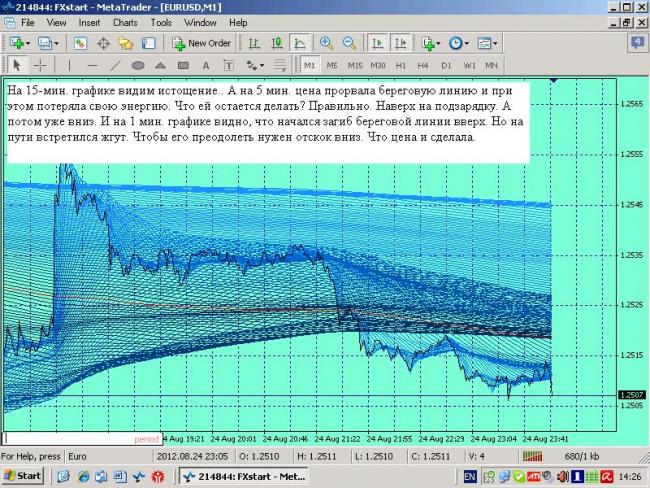650x488 pixels.
Task: Switch to Line Chart display
Action: (x=300, y=43)
